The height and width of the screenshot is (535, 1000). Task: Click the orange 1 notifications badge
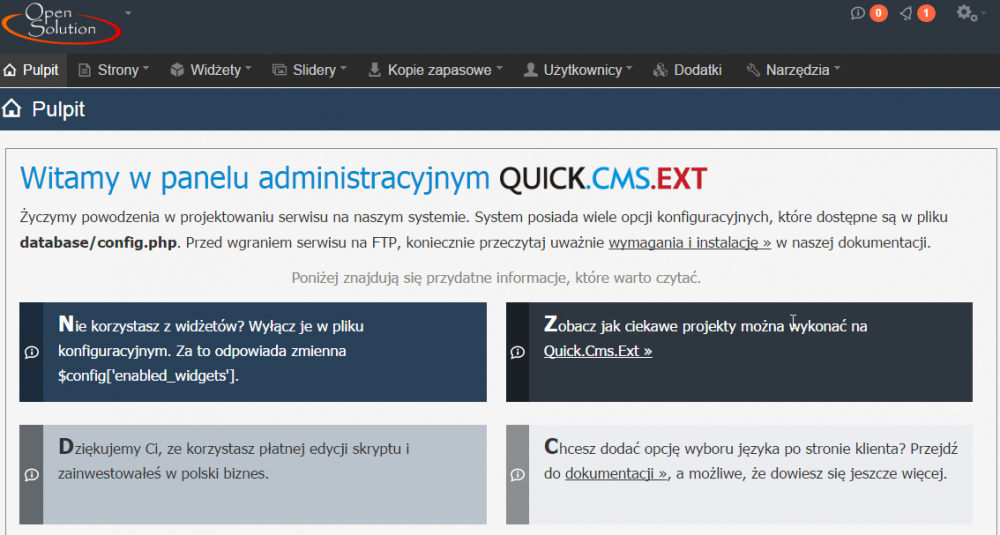[926, 13]
